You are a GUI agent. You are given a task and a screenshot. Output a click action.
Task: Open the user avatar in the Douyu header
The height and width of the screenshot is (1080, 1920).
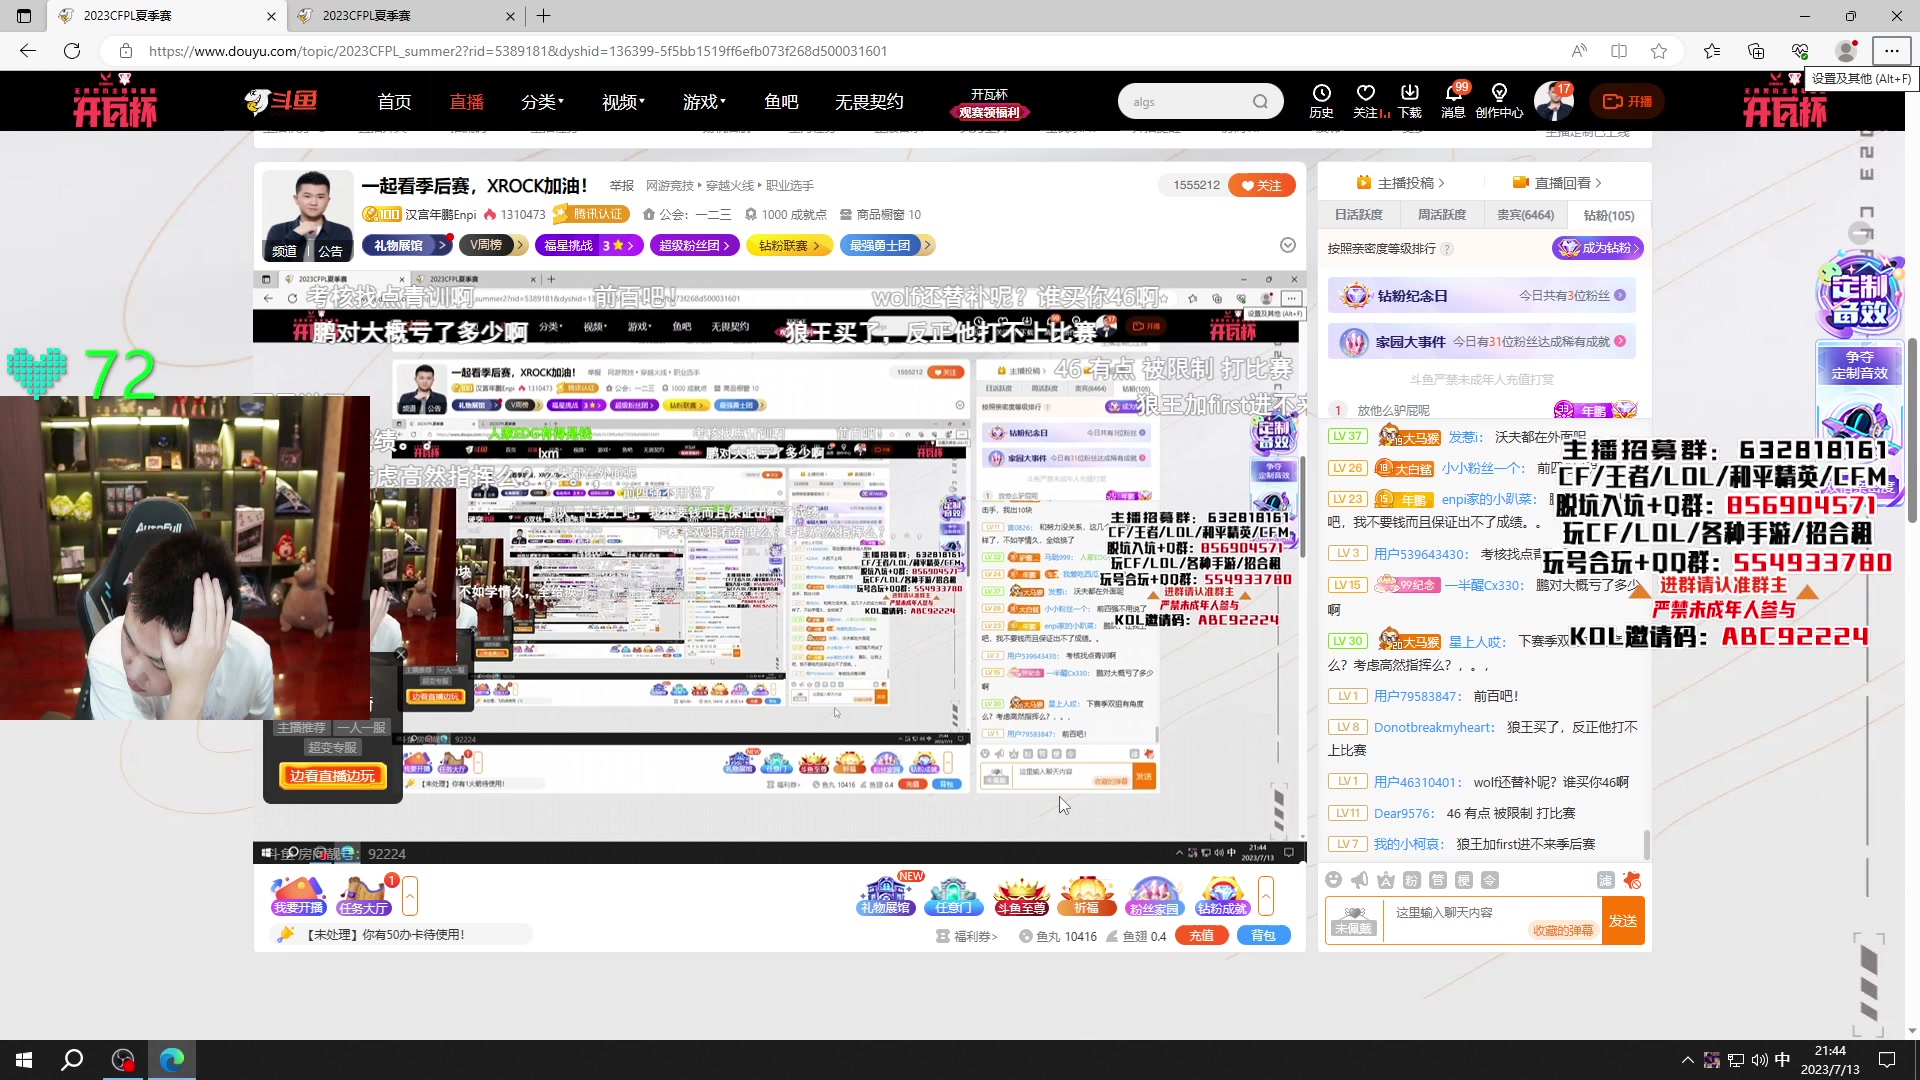point(1553,101)
